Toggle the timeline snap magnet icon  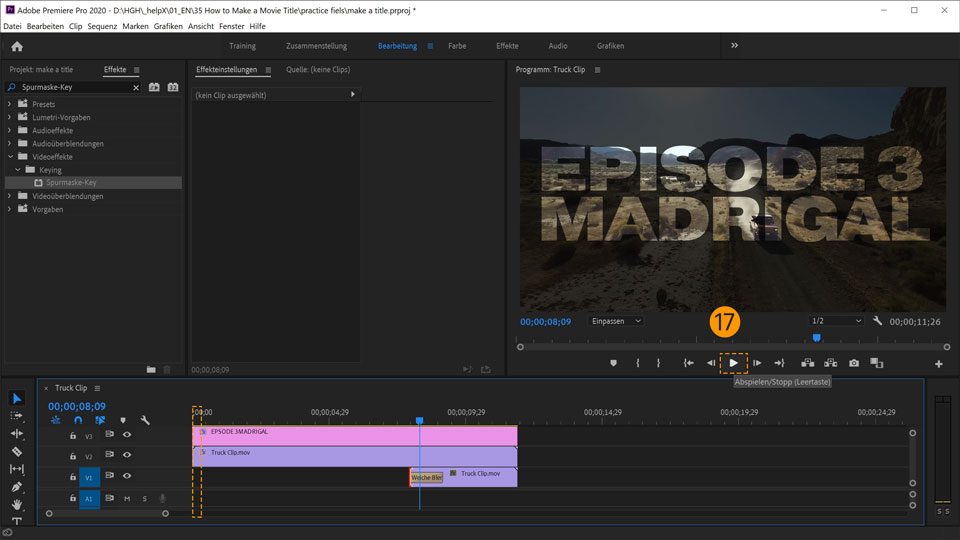pyautogui.click(x=78, y=420)
